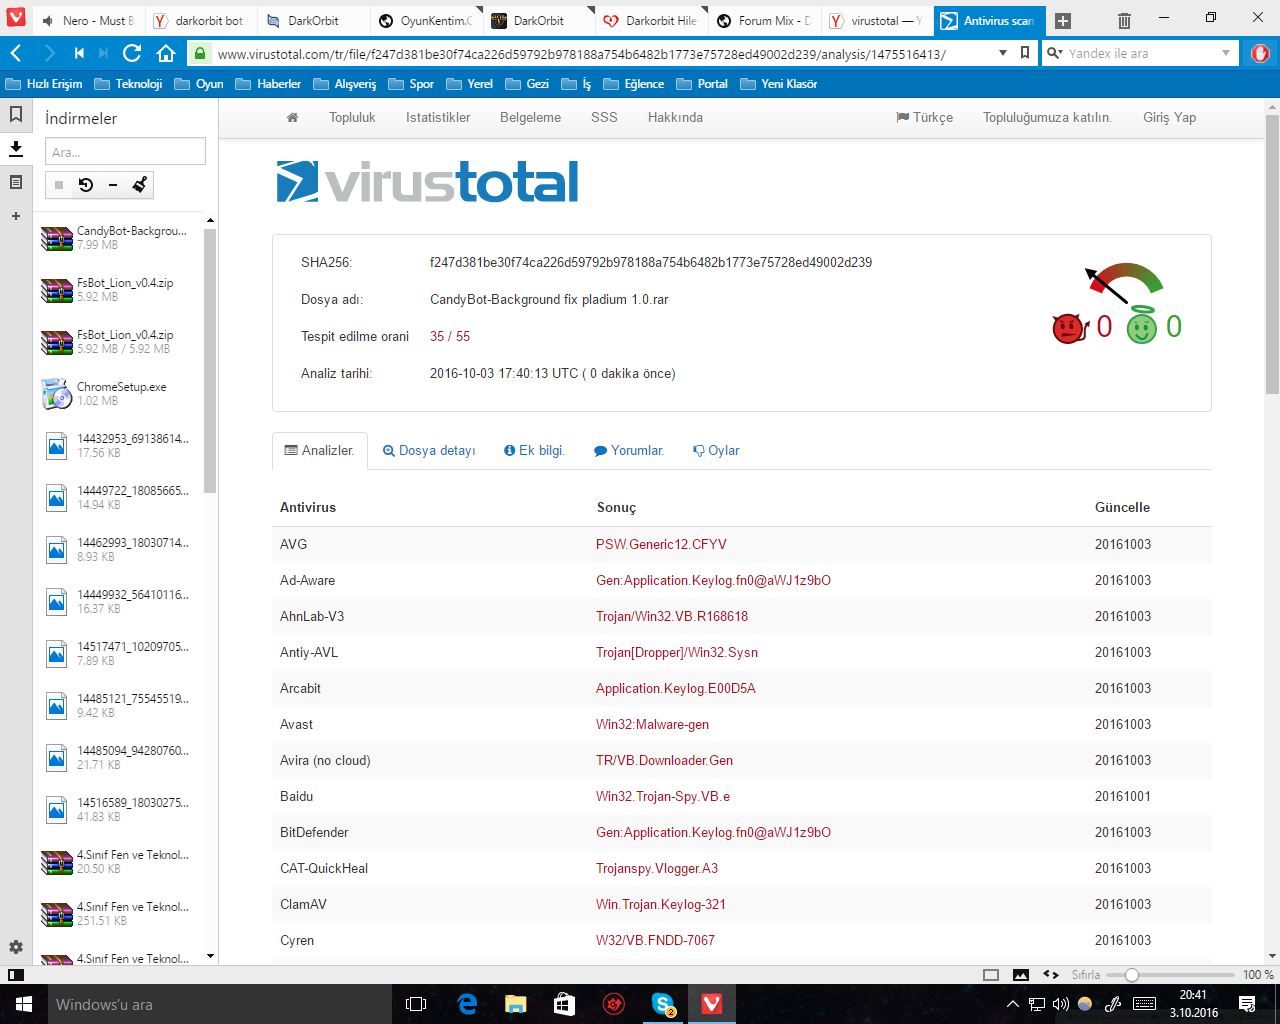Toggle tab tiling in status bar
Viewport: 1280px width, 1024px height.
coord(991,975)
